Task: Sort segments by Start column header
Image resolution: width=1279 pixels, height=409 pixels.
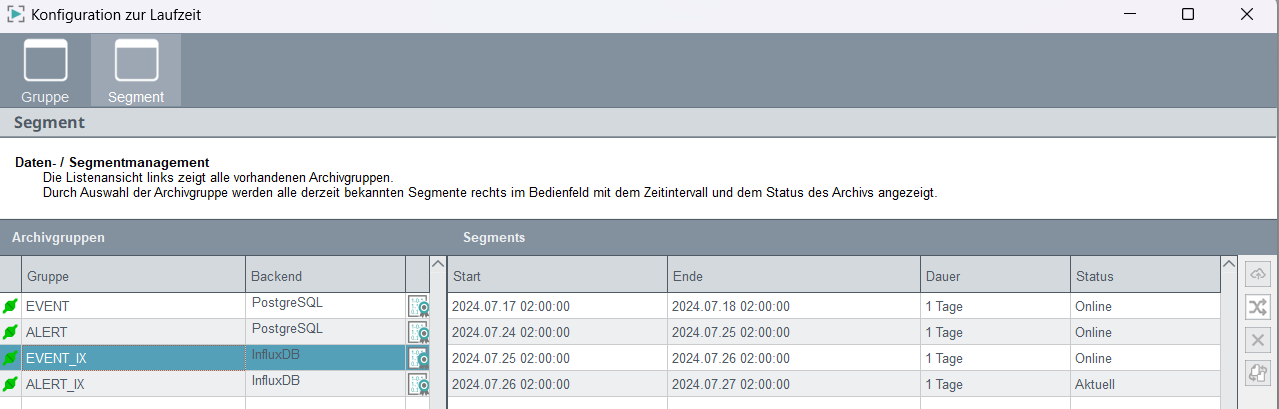Action: pyautogui.click(x=557, y=275)
